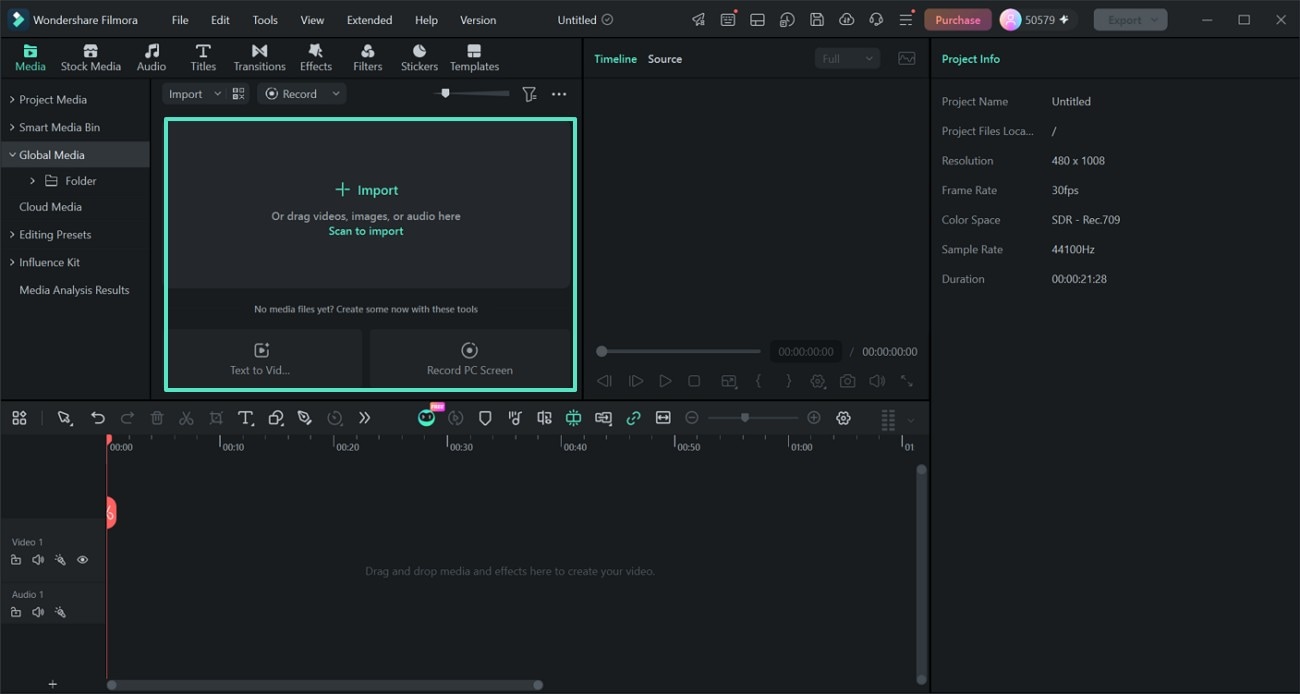
Task: Toggle the timeline snapping icon
Action: pyautogui.click(x=573, y=418)
